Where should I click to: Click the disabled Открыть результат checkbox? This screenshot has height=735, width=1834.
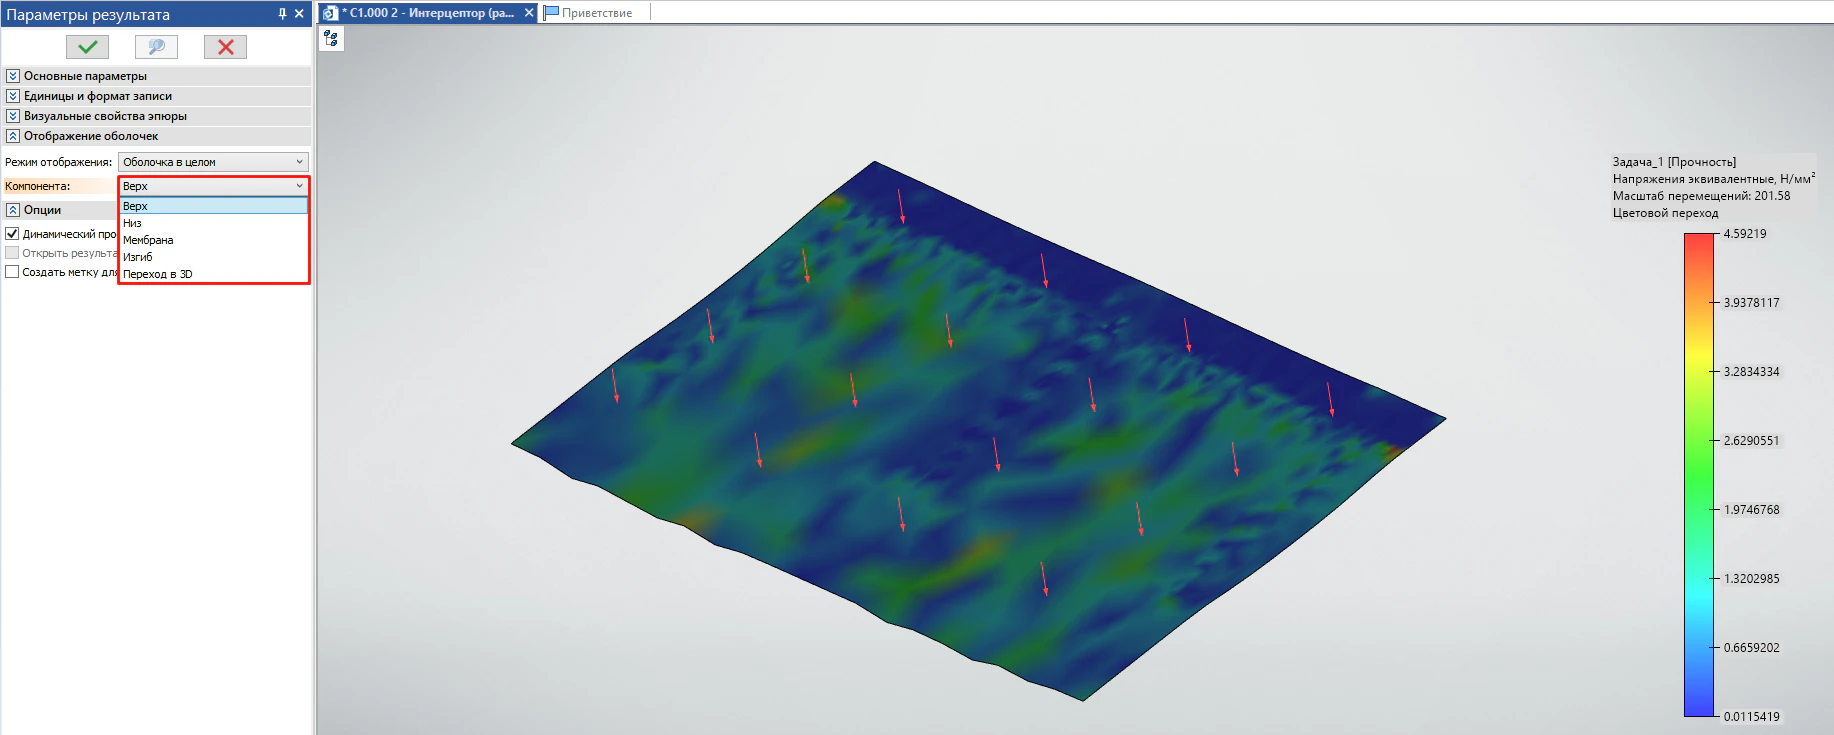[x=12, y=253]
